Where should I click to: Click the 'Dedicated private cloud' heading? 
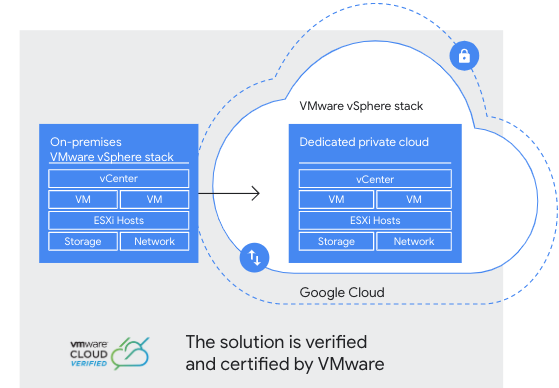point(364,142)
